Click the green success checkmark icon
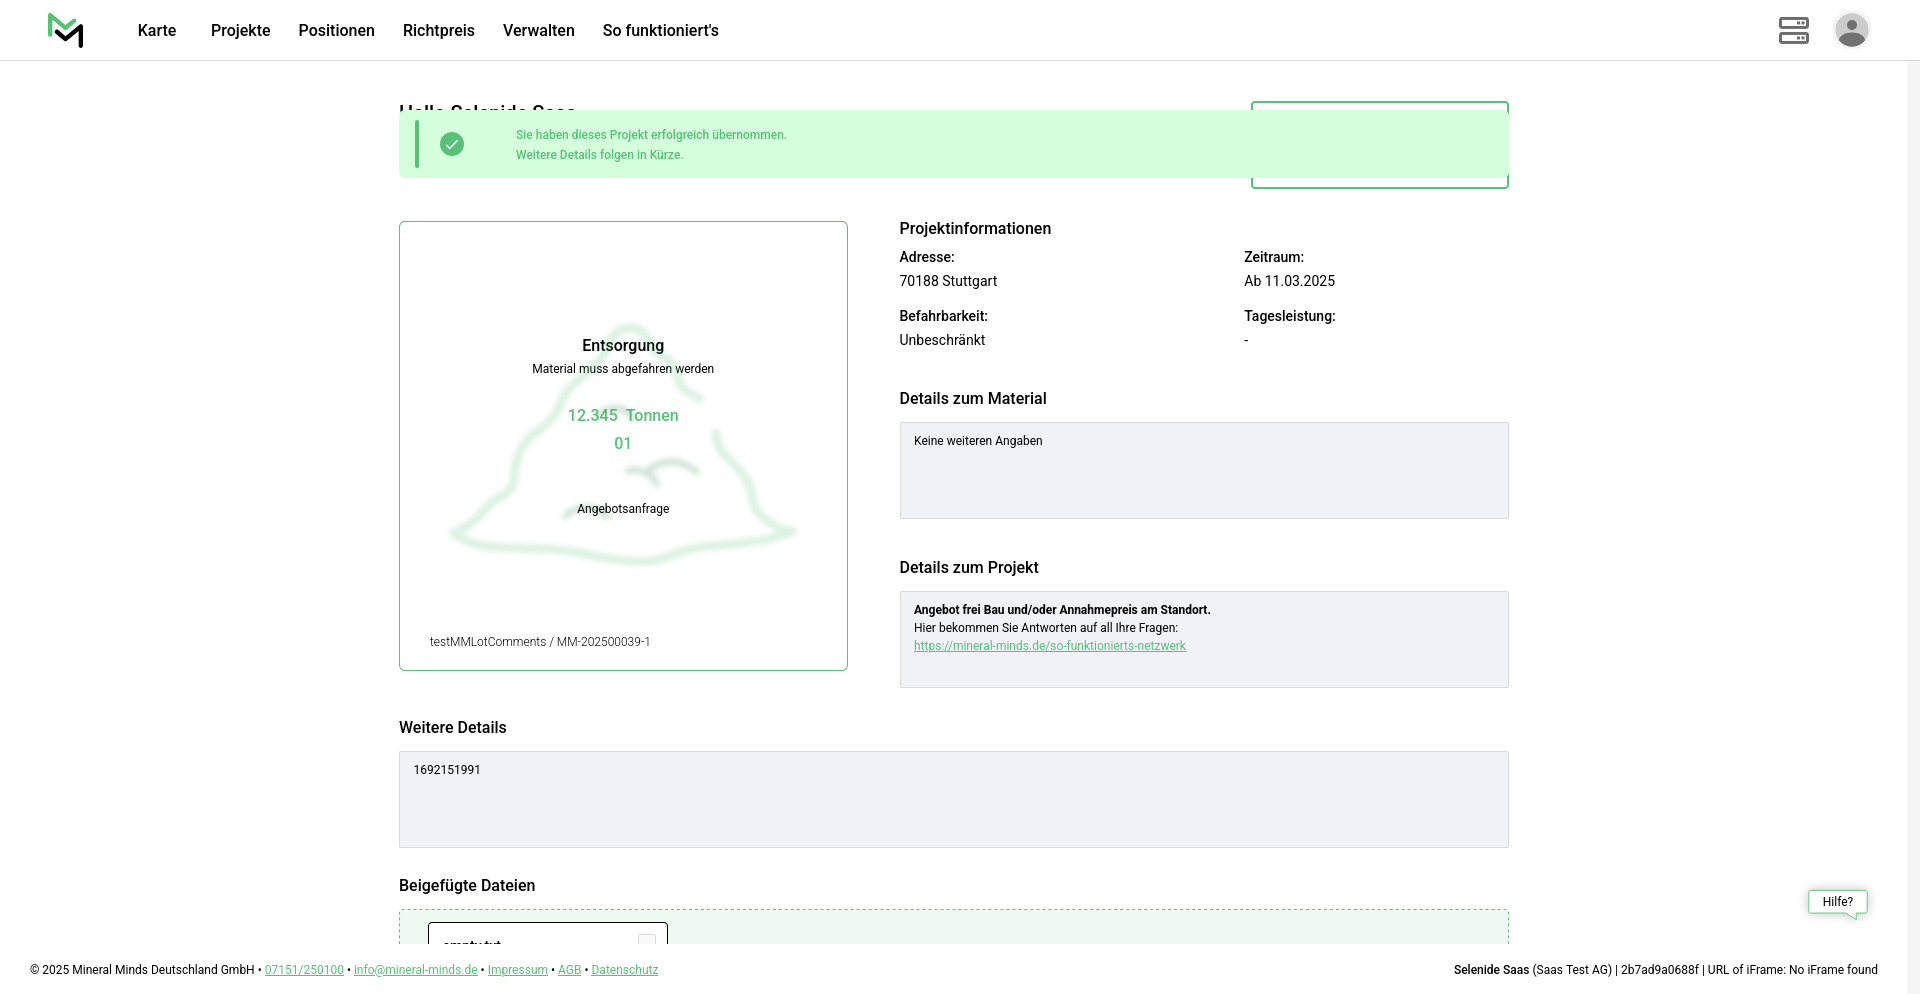This screenshot has width=1920, height=994. pos(452,144)
